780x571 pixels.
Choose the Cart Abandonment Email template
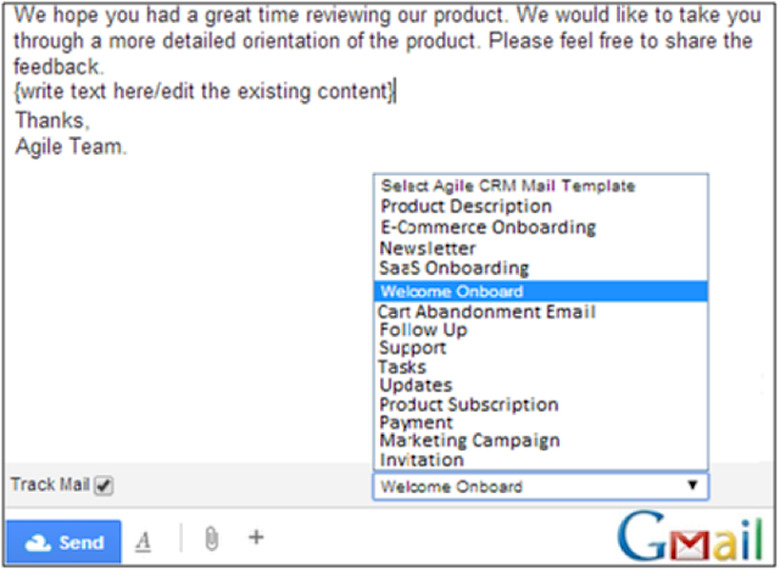pos(486,312)
